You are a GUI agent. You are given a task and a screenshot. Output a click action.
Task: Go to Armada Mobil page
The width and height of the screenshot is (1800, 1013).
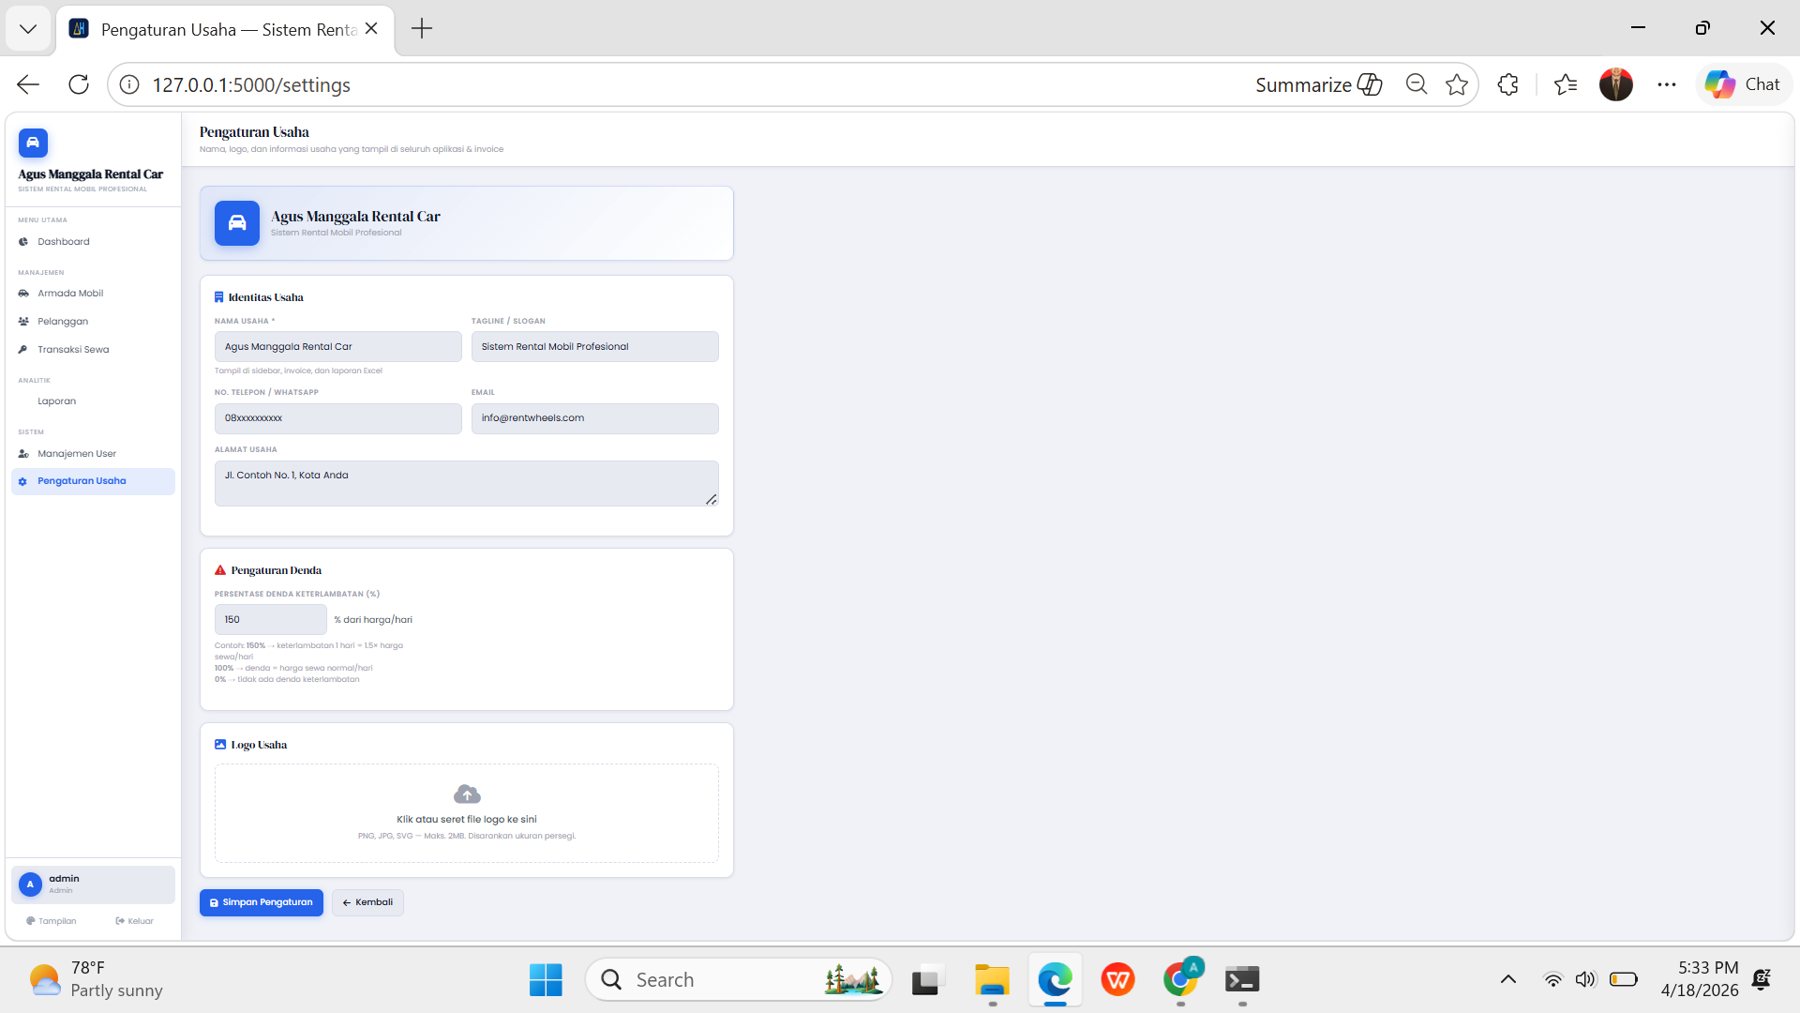point(70,294)
